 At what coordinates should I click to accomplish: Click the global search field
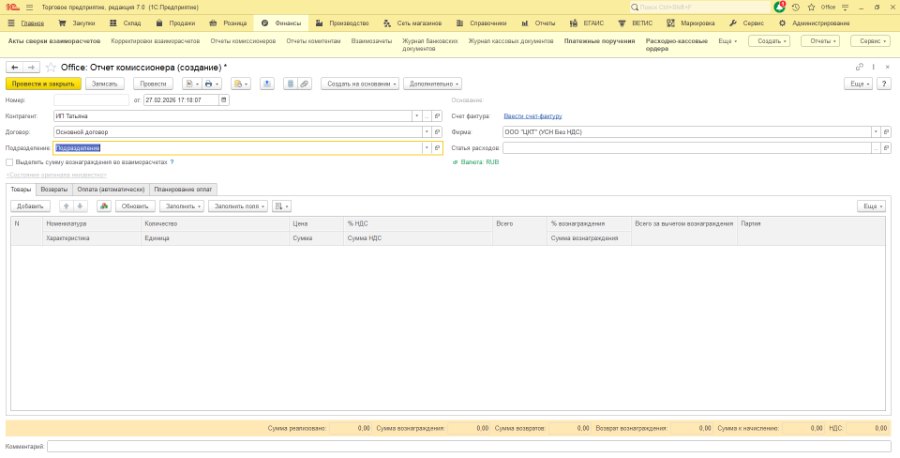pyautogui.click(x=700, y=7)
